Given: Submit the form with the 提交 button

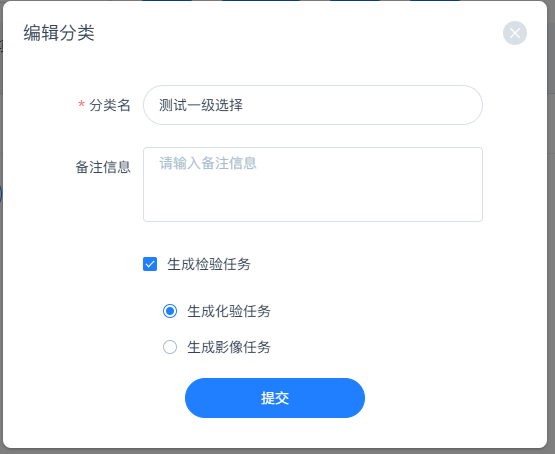Looking at the screenshot, I should click(x=275, y=398).
